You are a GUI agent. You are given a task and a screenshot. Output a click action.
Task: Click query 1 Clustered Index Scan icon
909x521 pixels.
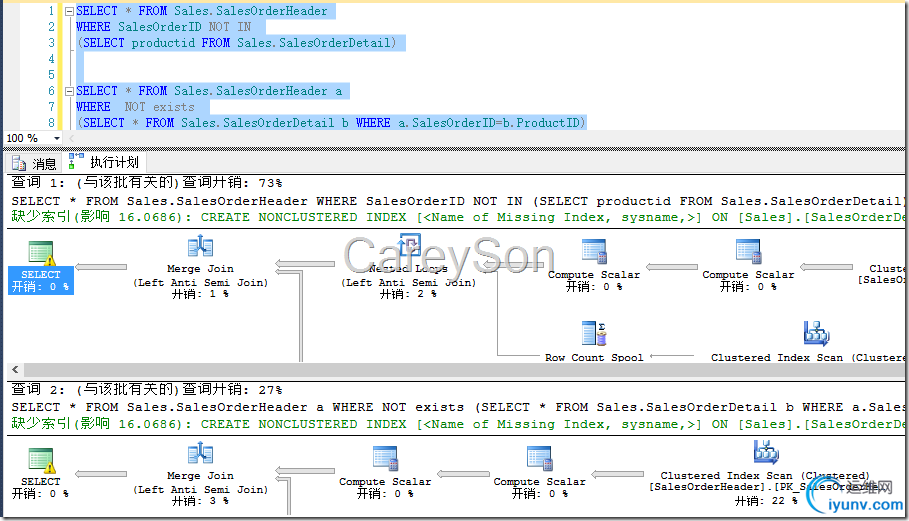[x=816, y=333]
